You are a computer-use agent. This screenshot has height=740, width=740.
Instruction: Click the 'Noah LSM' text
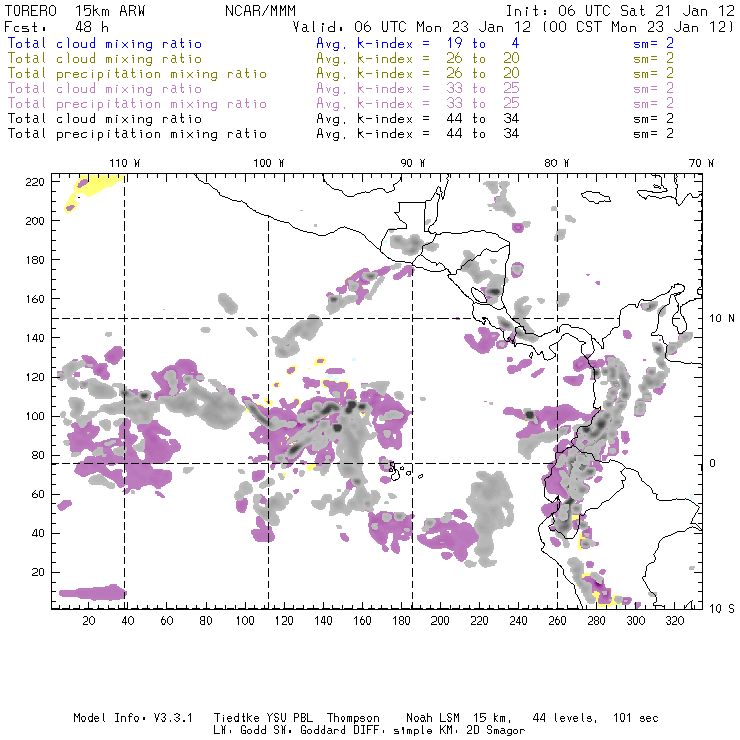pos(433,718)
